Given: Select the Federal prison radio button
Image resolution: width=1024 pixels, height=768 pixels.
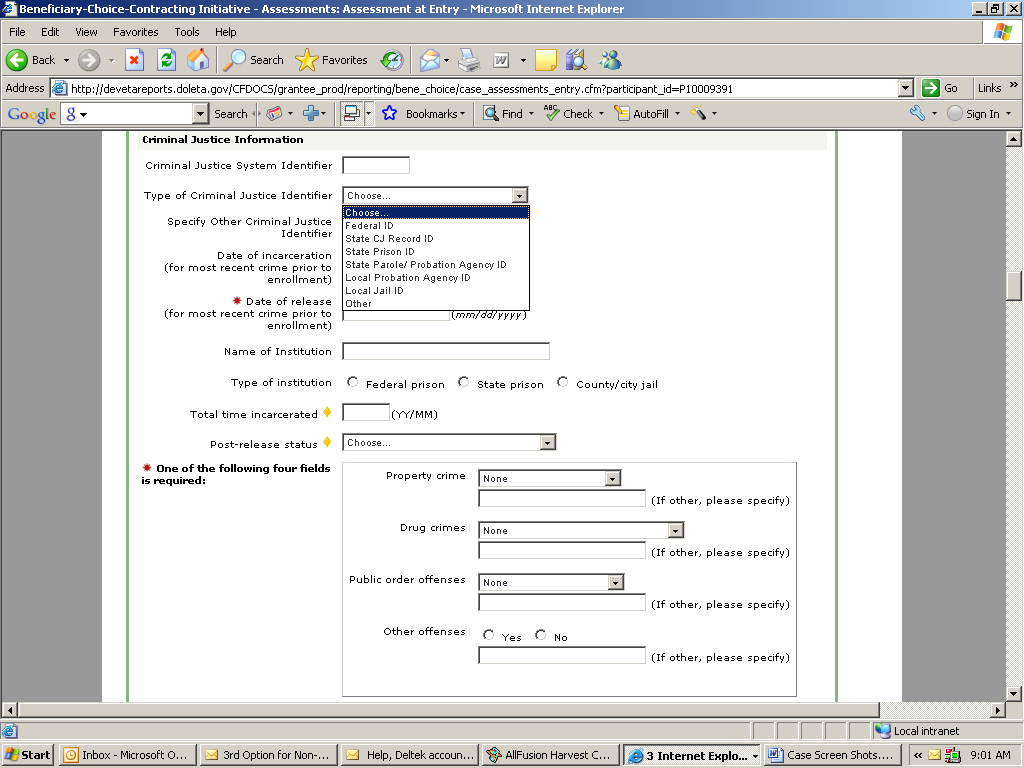Looking at the screenshot, I should point(353,383).
